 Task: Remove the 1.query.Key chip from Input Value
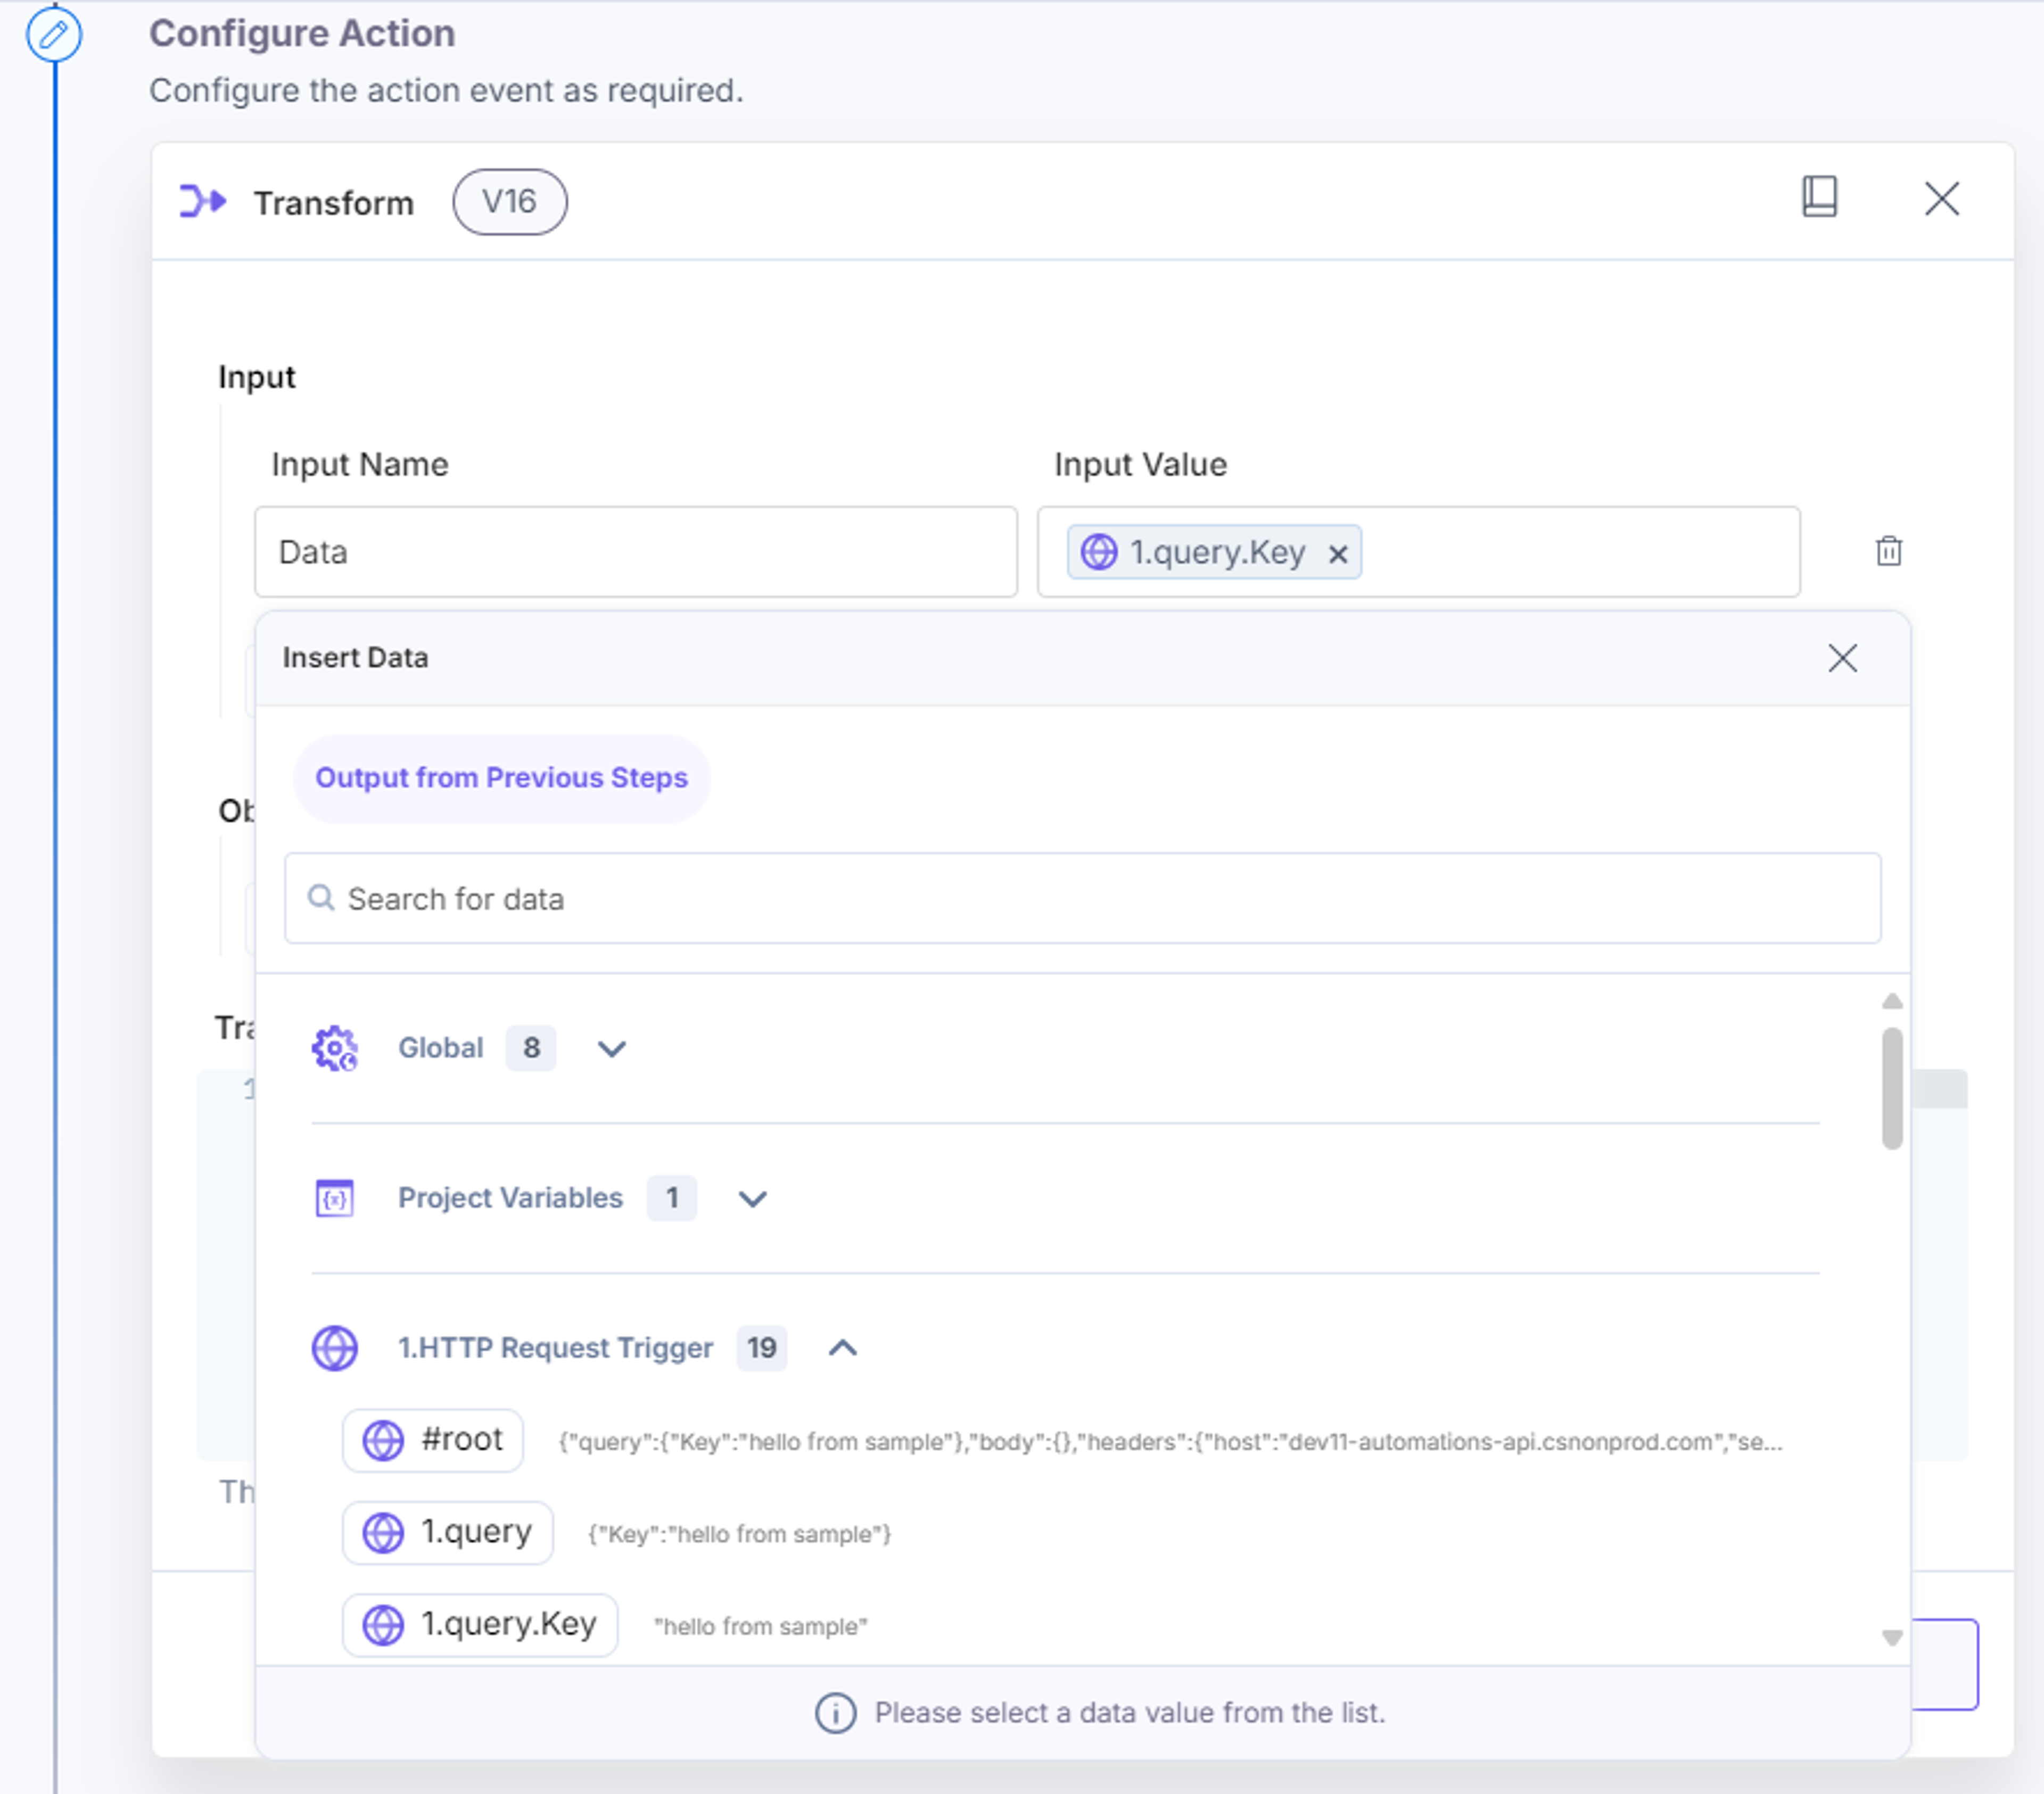coord(1338,554)
